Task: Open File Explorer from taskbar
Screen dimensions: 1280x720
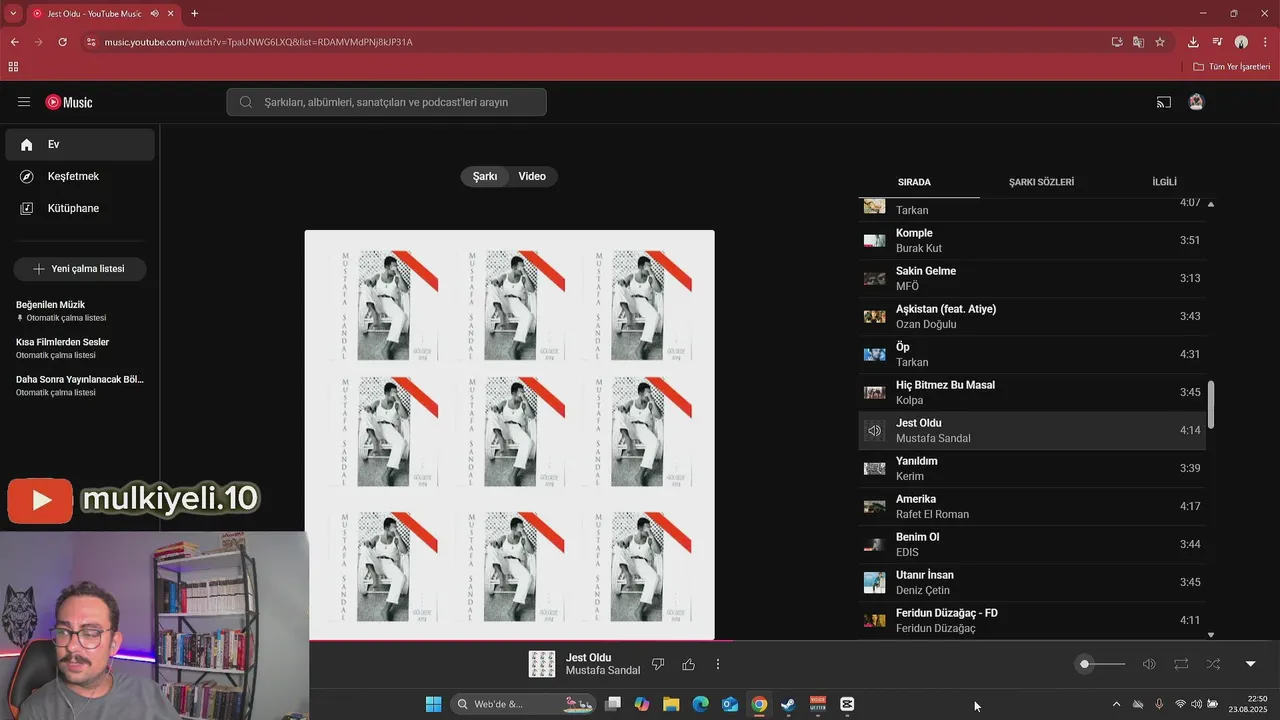Action: (671, 704)
